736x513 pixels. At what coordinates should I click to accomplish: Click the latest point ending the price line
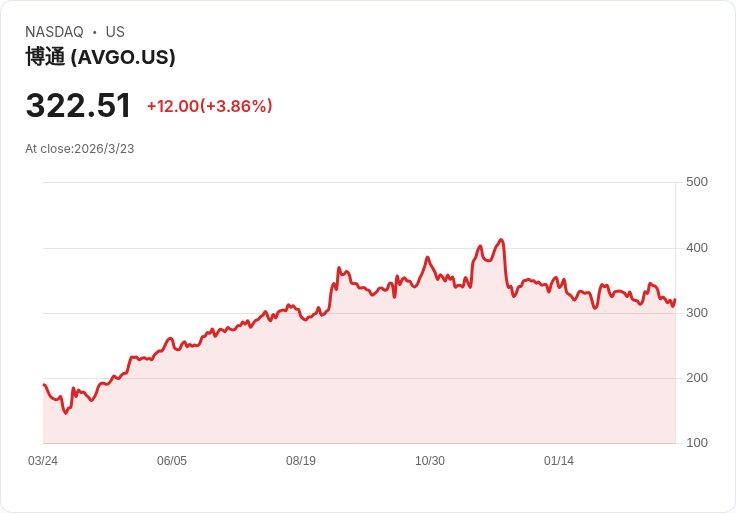[675, 300]
